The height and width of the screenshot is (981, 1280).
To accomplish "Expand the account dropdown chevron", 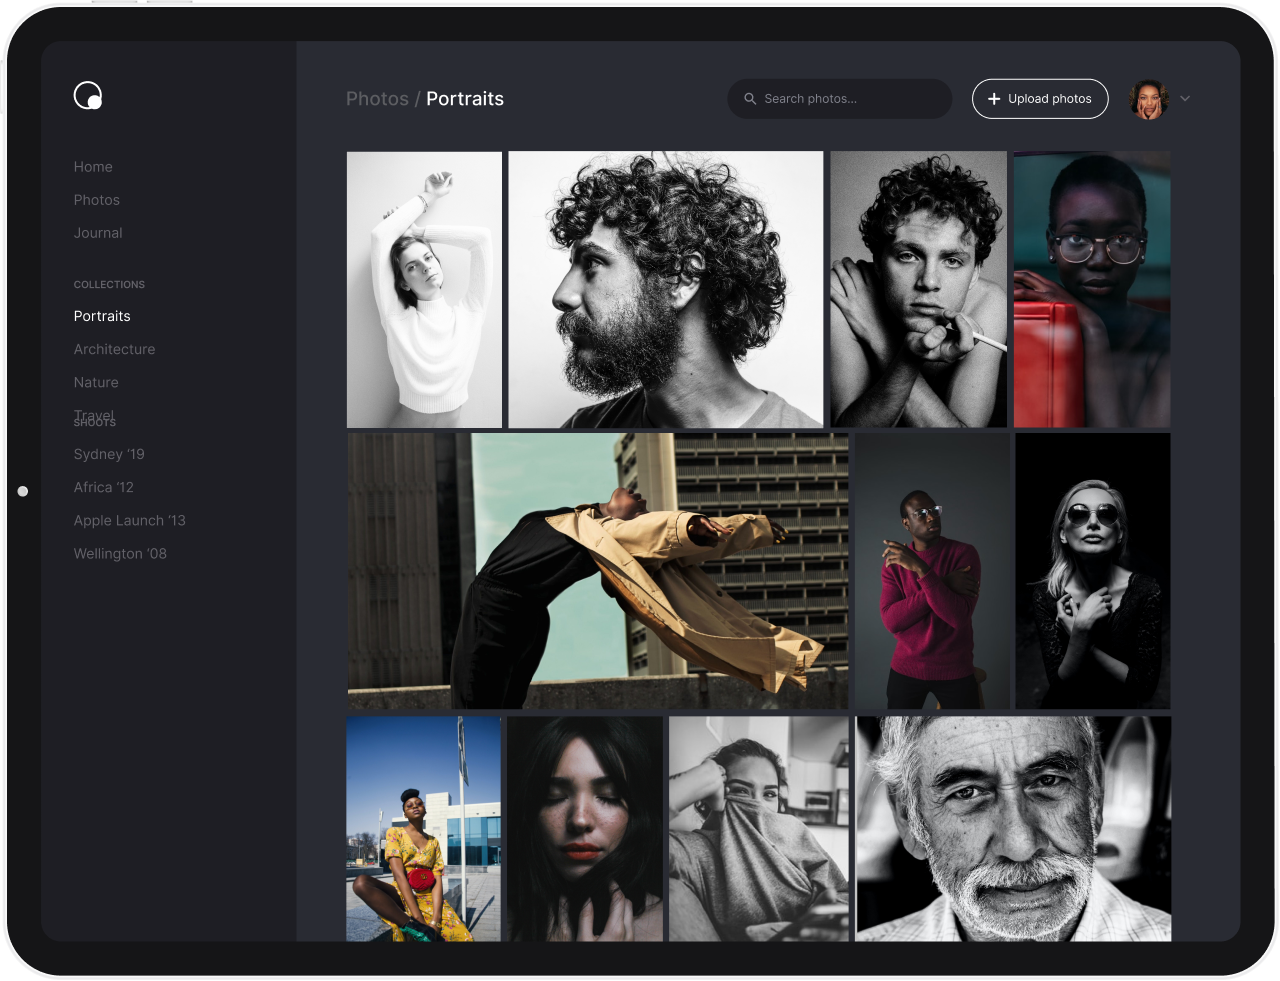I will pyautogui.click(x=1185, y=99).
